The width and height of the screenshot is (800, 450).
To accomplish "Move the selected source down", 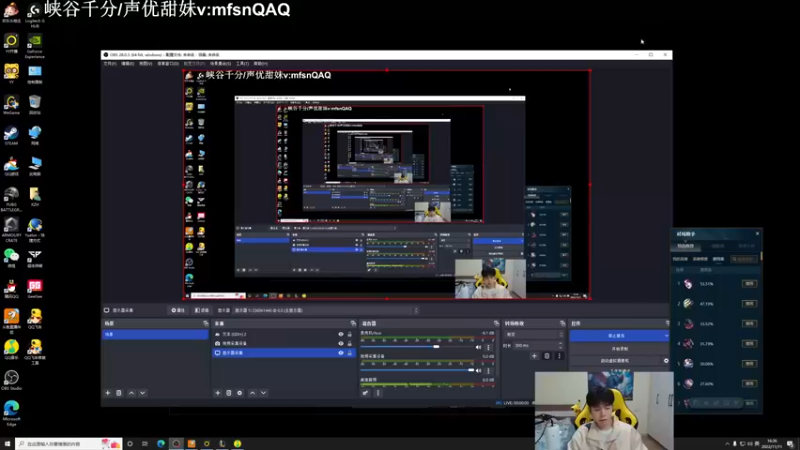I will click(264, 393).
